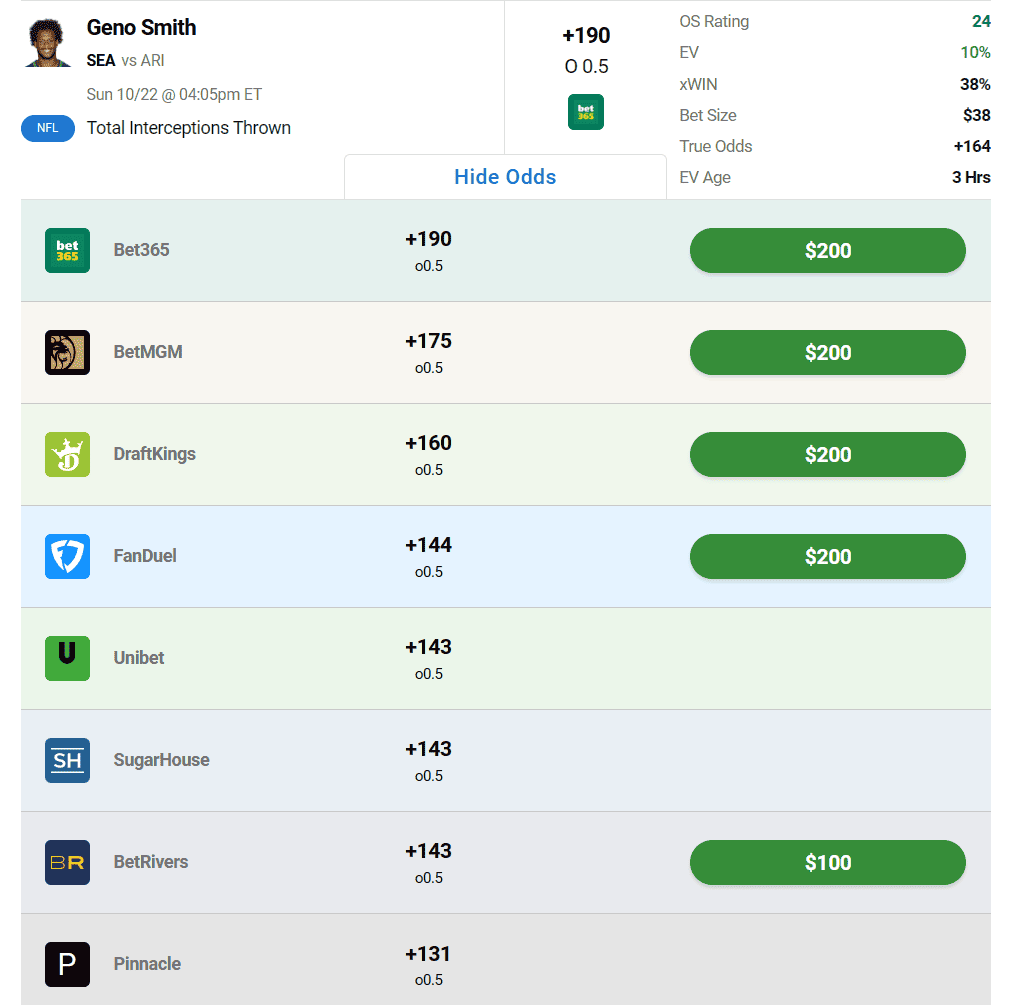Select the +131 Pinnacle odds value
This screenshot has width=1015, height=1005.
click(x=428, y=953)
